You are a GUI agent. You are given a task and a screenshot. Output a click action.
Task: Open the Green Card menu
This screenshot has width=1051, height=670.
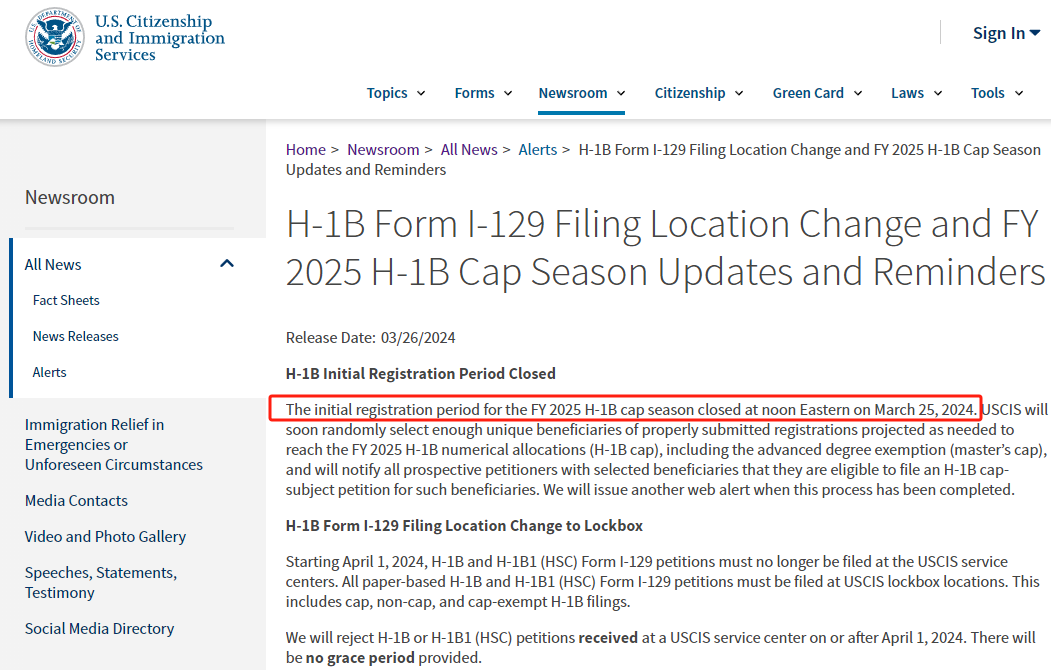coord(817,93)
